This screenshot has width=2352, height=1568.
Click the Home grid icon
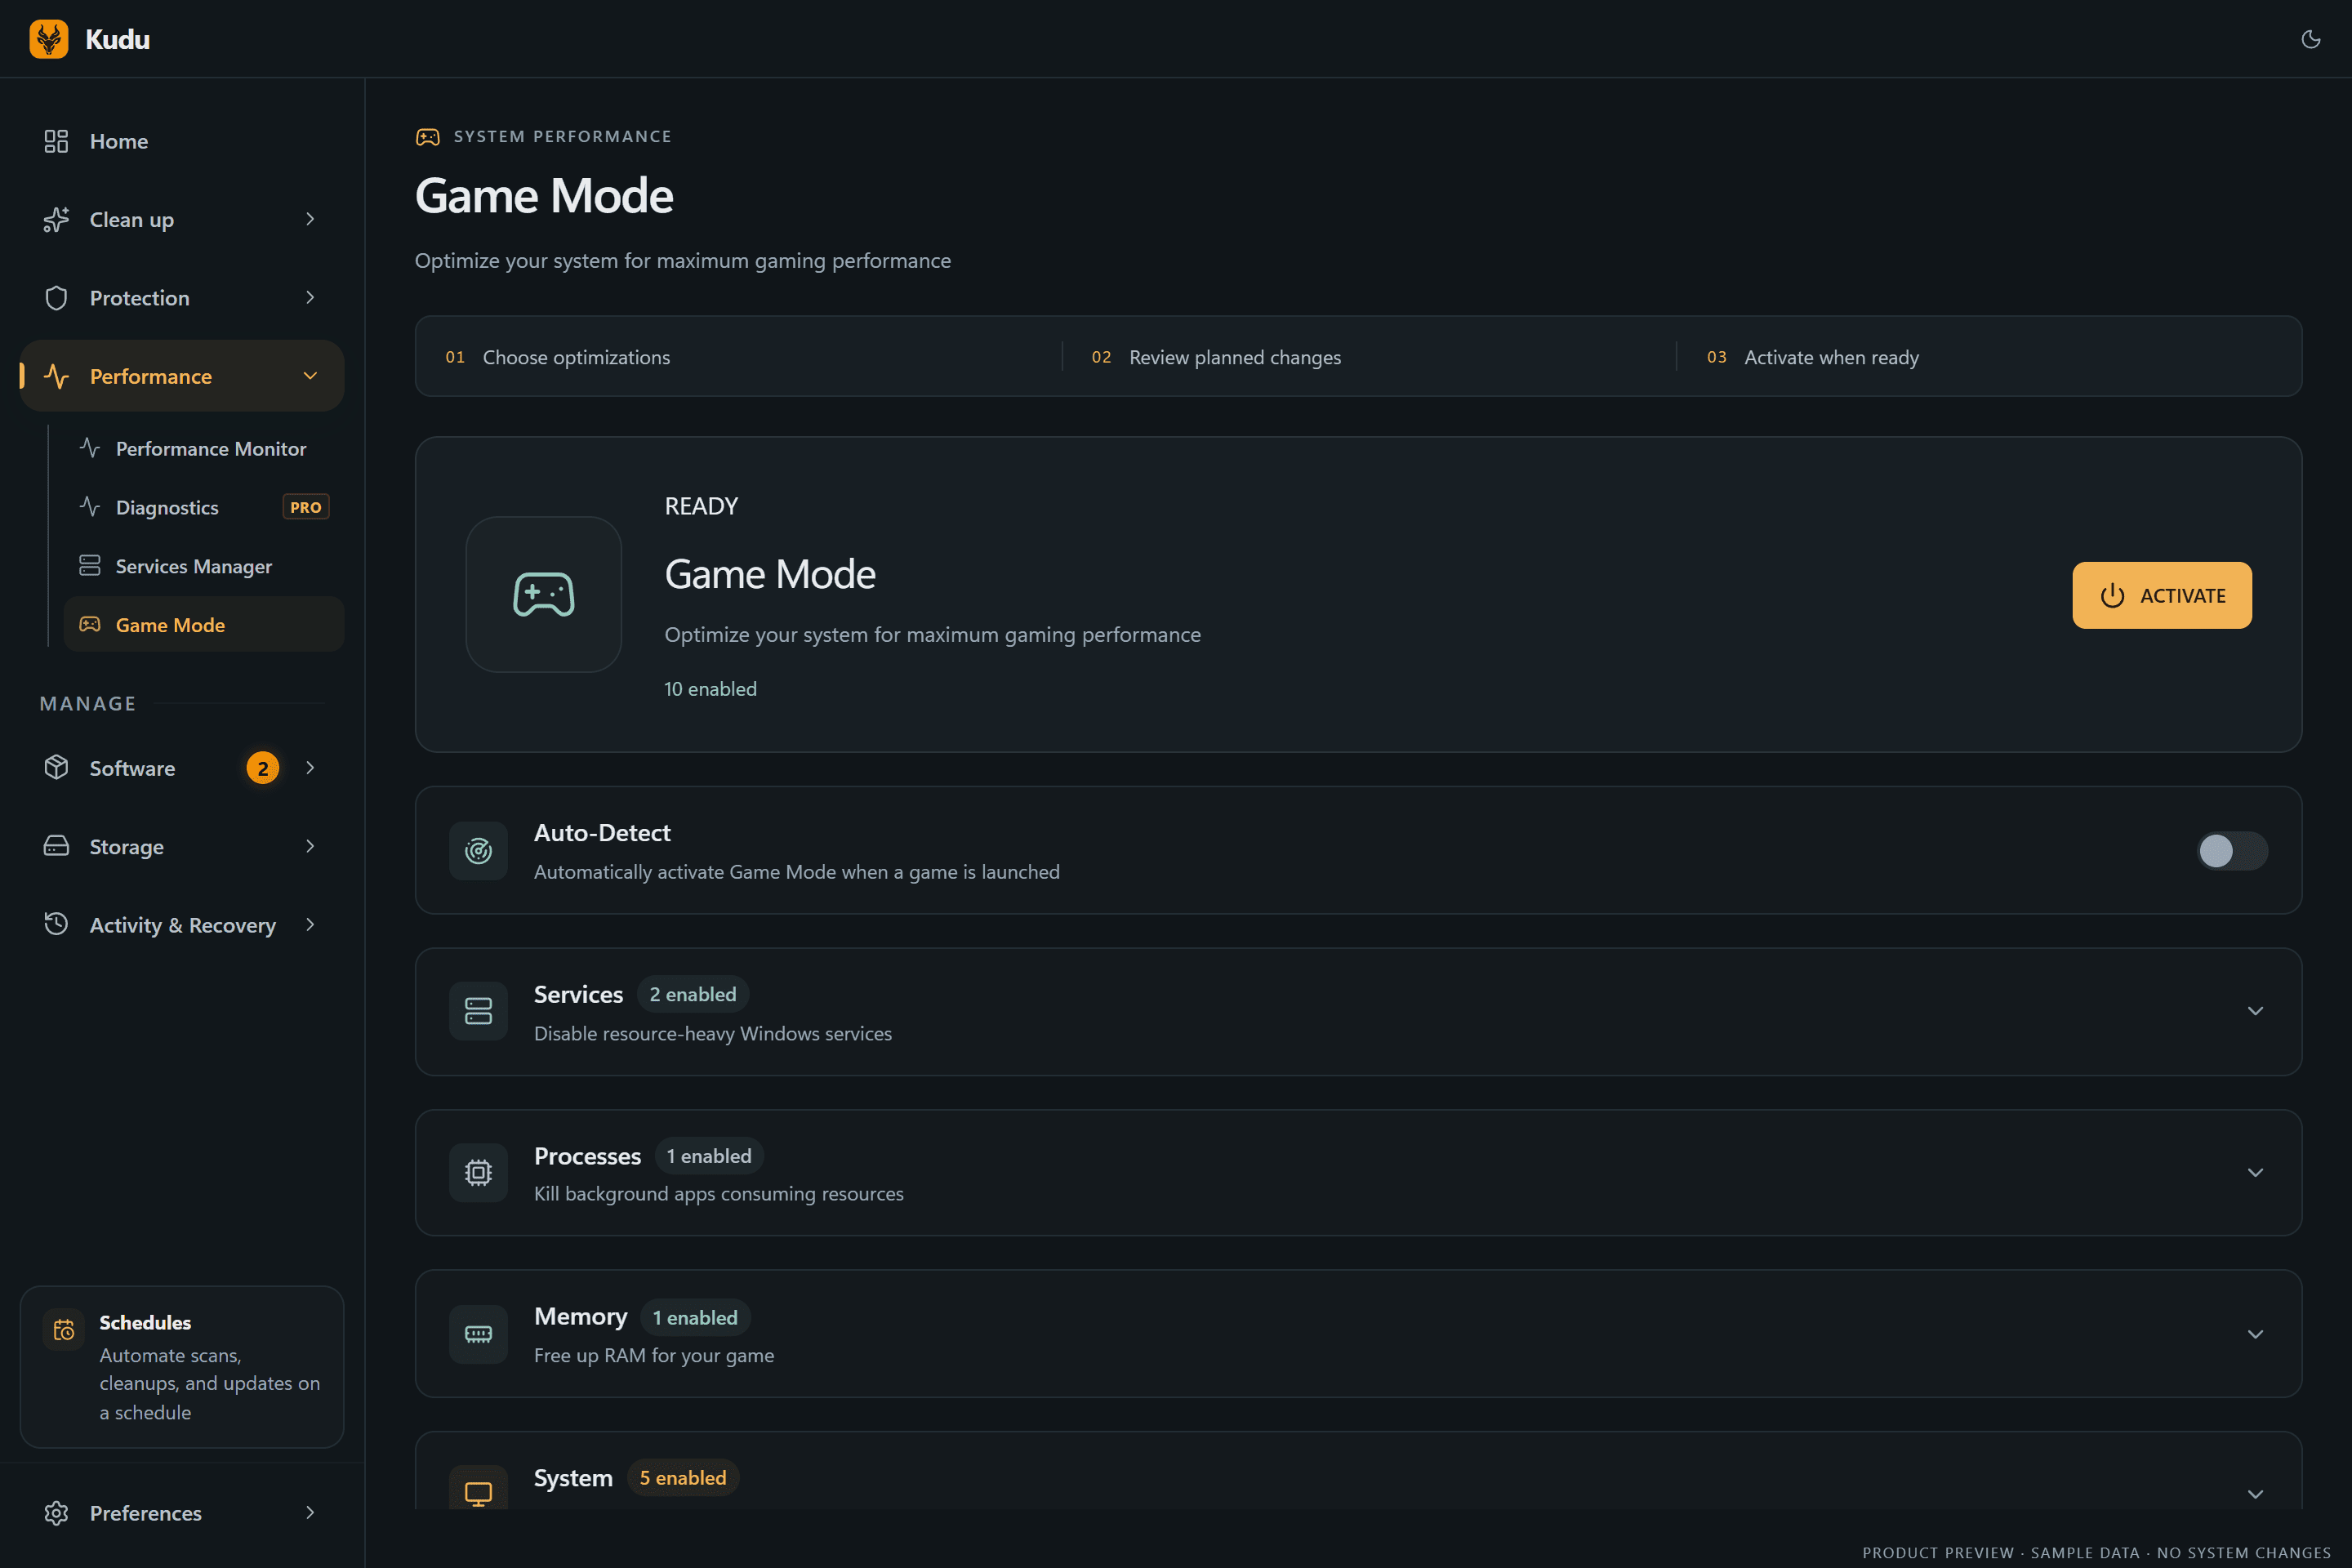tap(56, 141)
